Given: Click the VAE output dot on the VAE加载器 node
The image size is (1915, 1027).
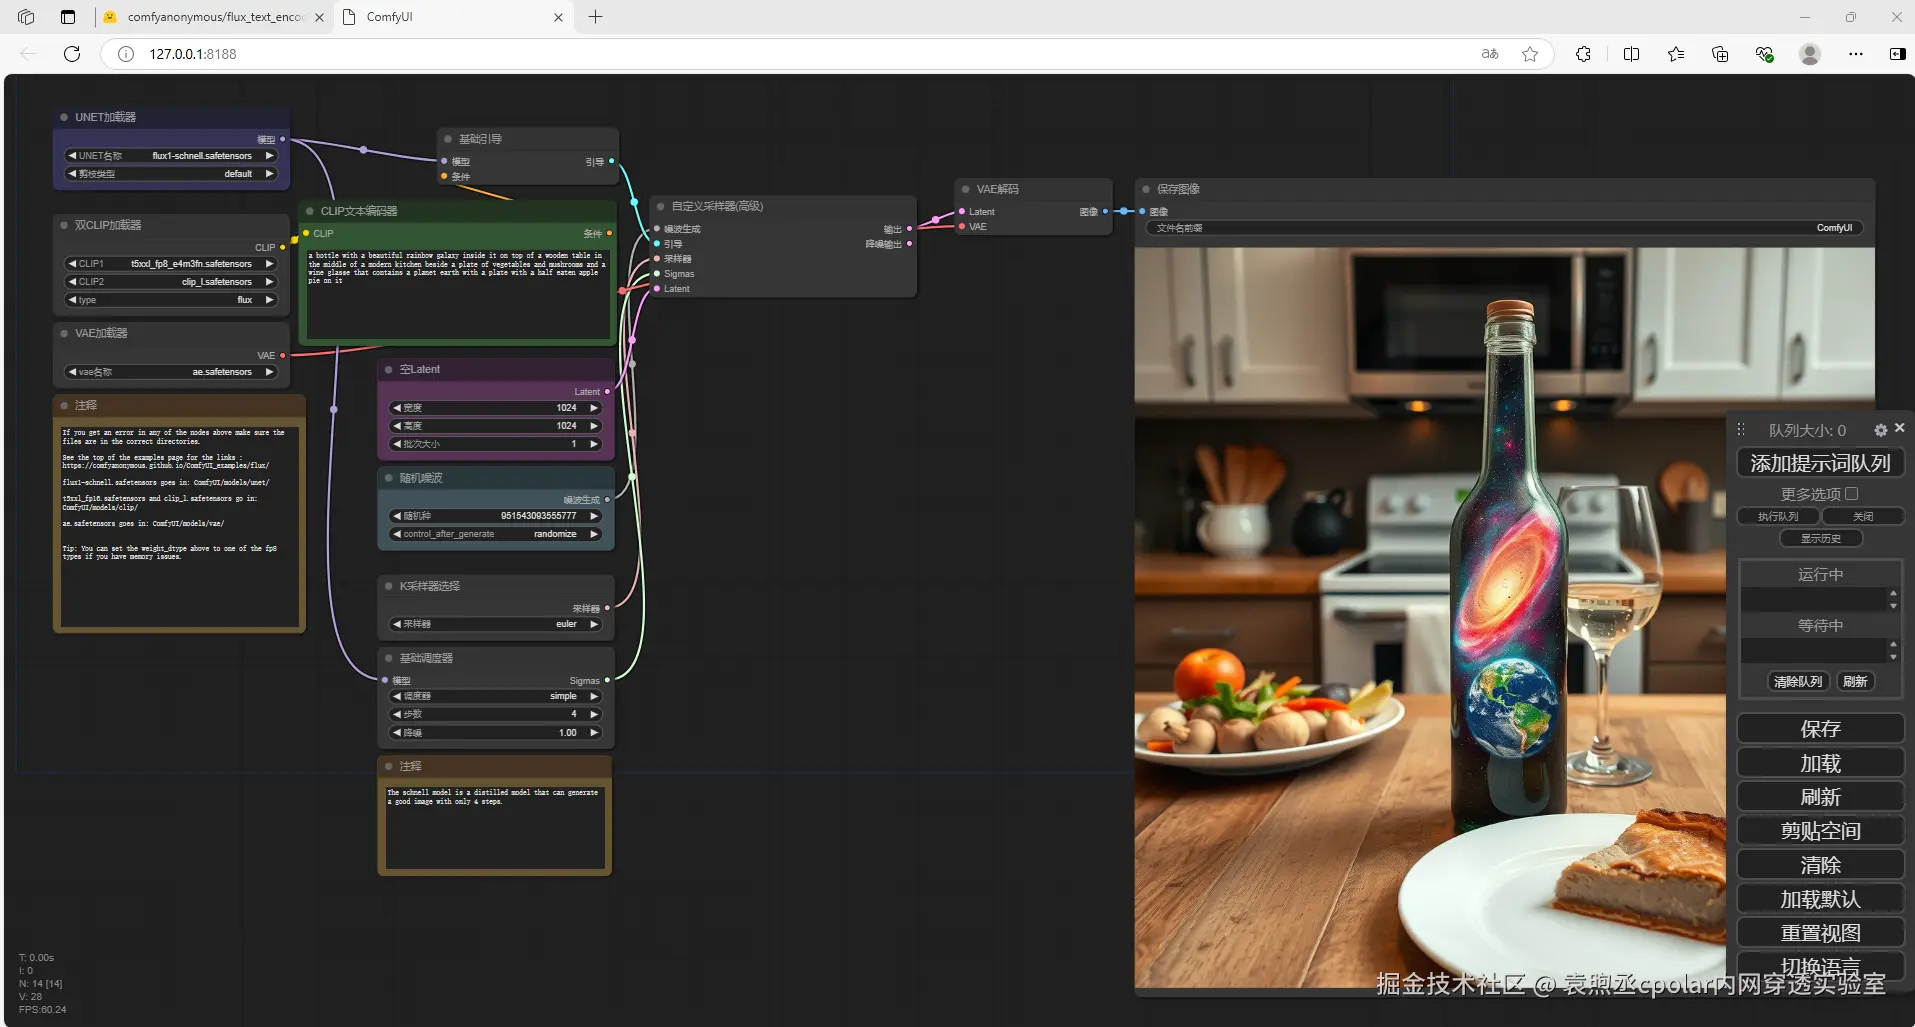Looking at the screenshot, I should (283, 355).
